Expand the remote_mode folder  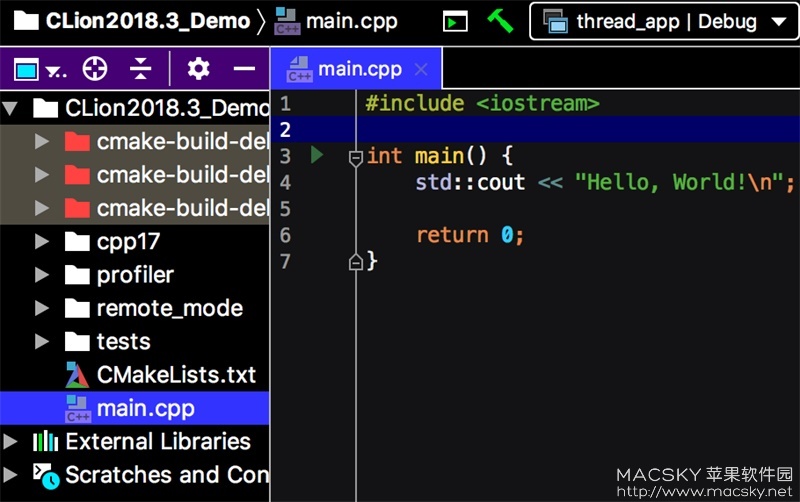[42, 308]
